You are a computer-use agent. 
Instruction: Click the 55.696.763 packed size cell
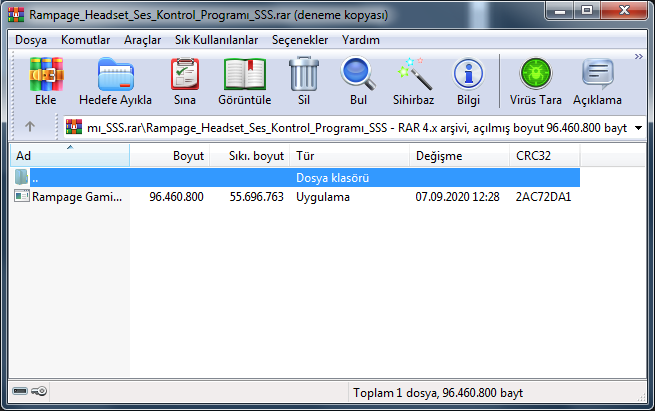[x=256, y=197]
